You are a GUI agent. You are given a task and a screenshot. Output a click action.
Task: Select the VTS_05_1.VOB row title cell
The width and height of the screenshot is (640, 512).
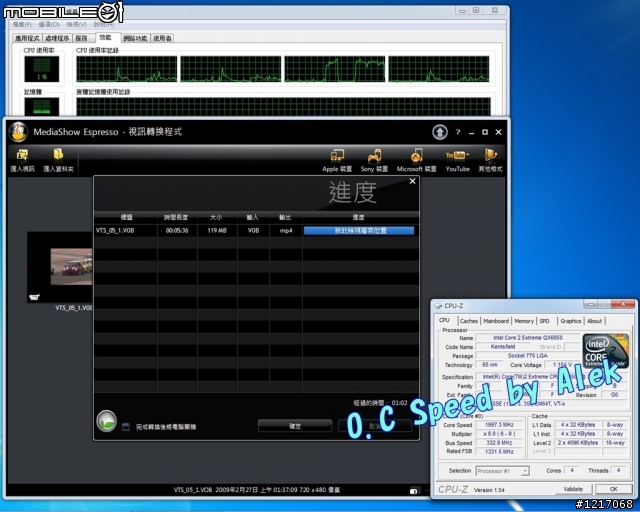click(x=125, y=231)
